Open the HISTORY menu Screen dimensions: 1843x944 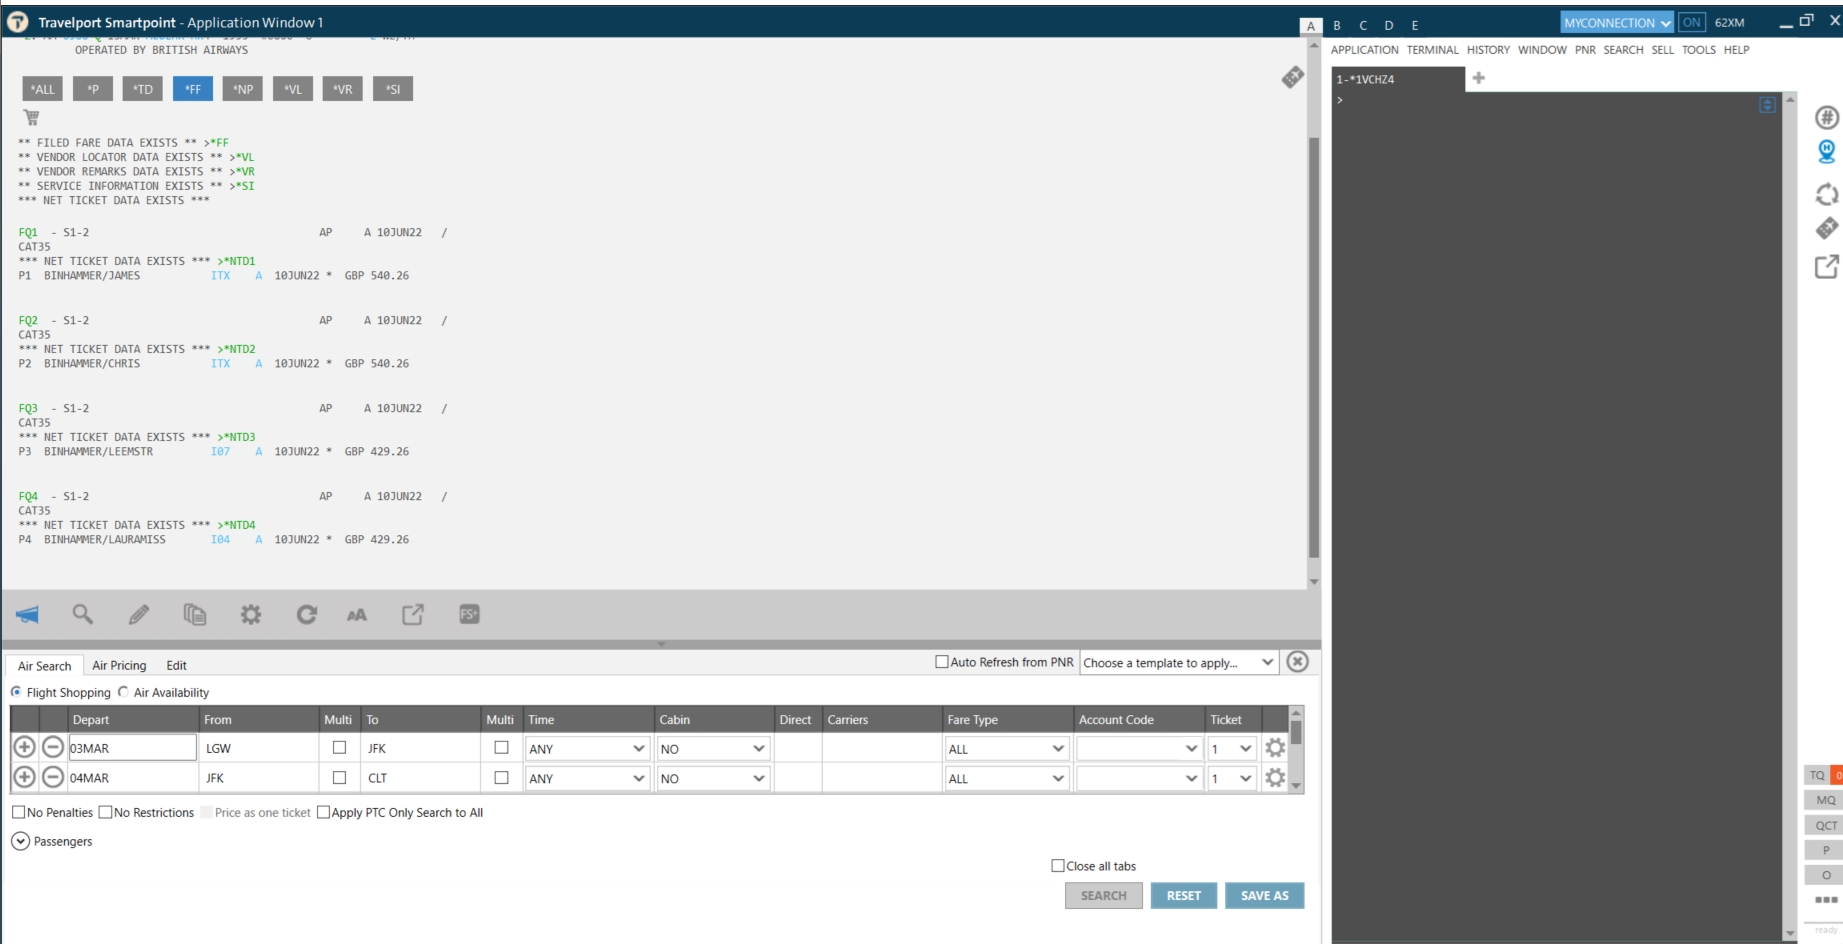[1488, 50]
